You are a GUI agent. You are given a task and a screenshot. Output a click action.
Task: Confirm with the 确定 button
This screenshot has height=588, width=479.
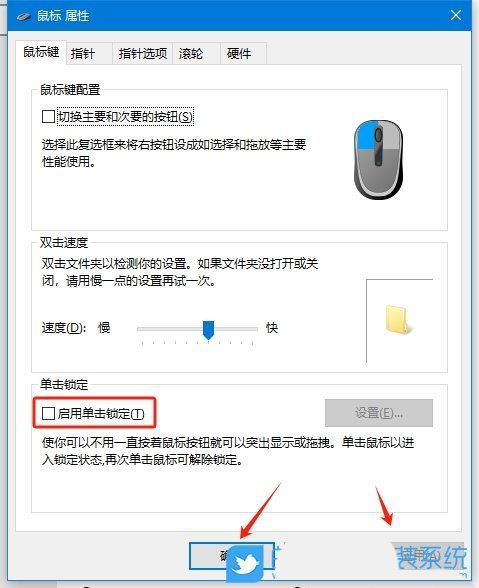coord(232,556)
